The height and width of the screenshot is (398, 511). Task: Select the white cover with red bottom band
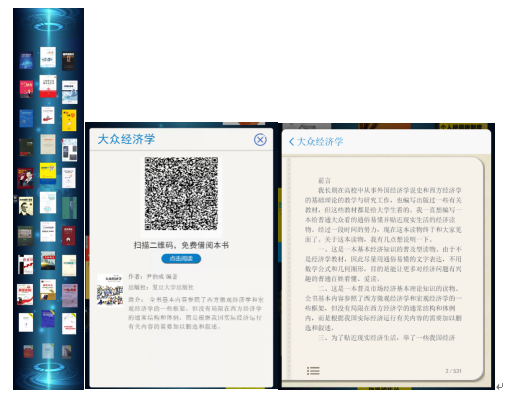48,86
